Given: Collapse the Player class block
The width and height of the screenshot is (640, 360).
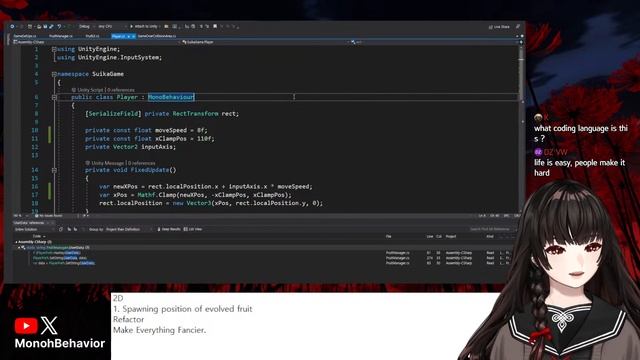Looking at the screenshot, I should [x=54, y=98].
